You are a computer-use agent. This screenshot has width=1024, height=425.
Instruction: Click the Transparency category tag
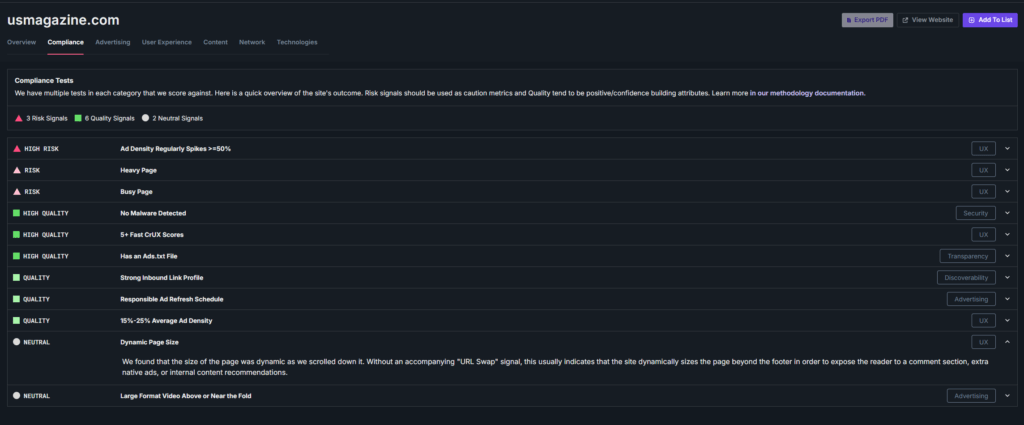click(967, 256)
